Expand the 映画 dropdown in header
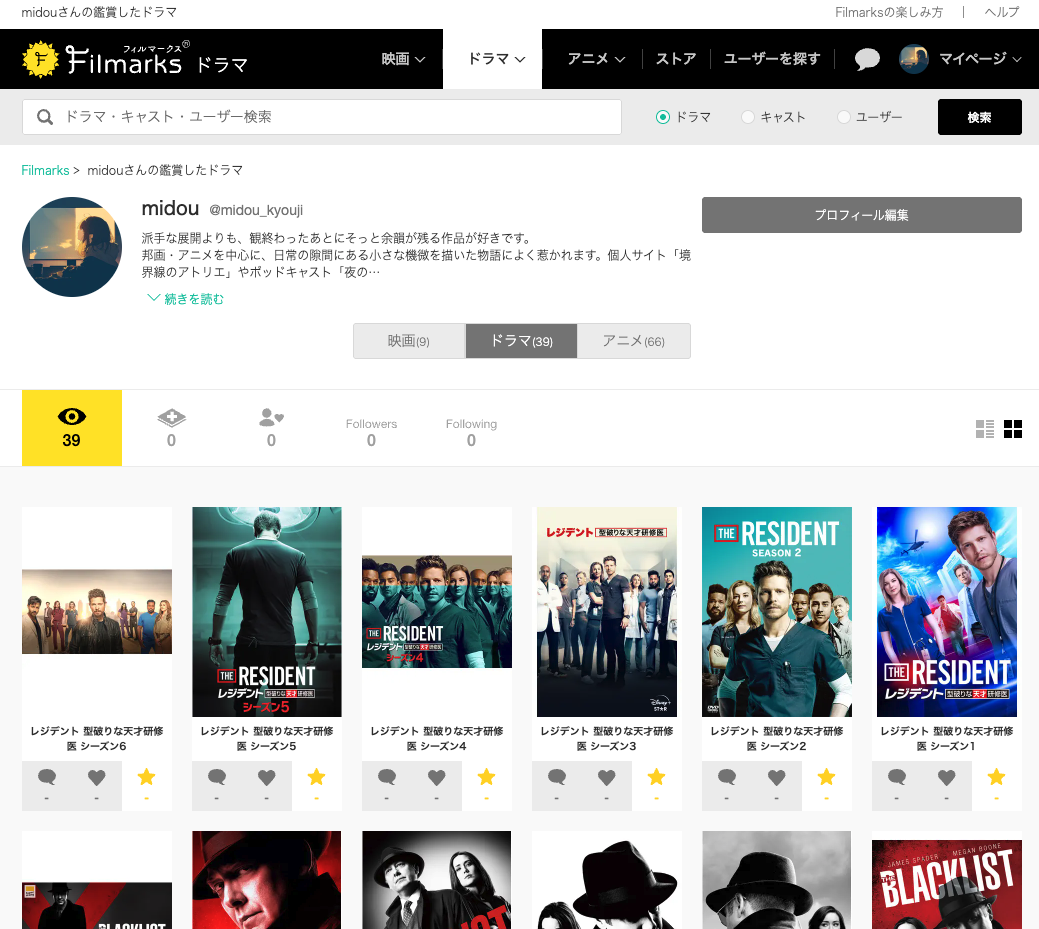The width and height of the screenshot is (1039, 929). (x=403, y=59)
